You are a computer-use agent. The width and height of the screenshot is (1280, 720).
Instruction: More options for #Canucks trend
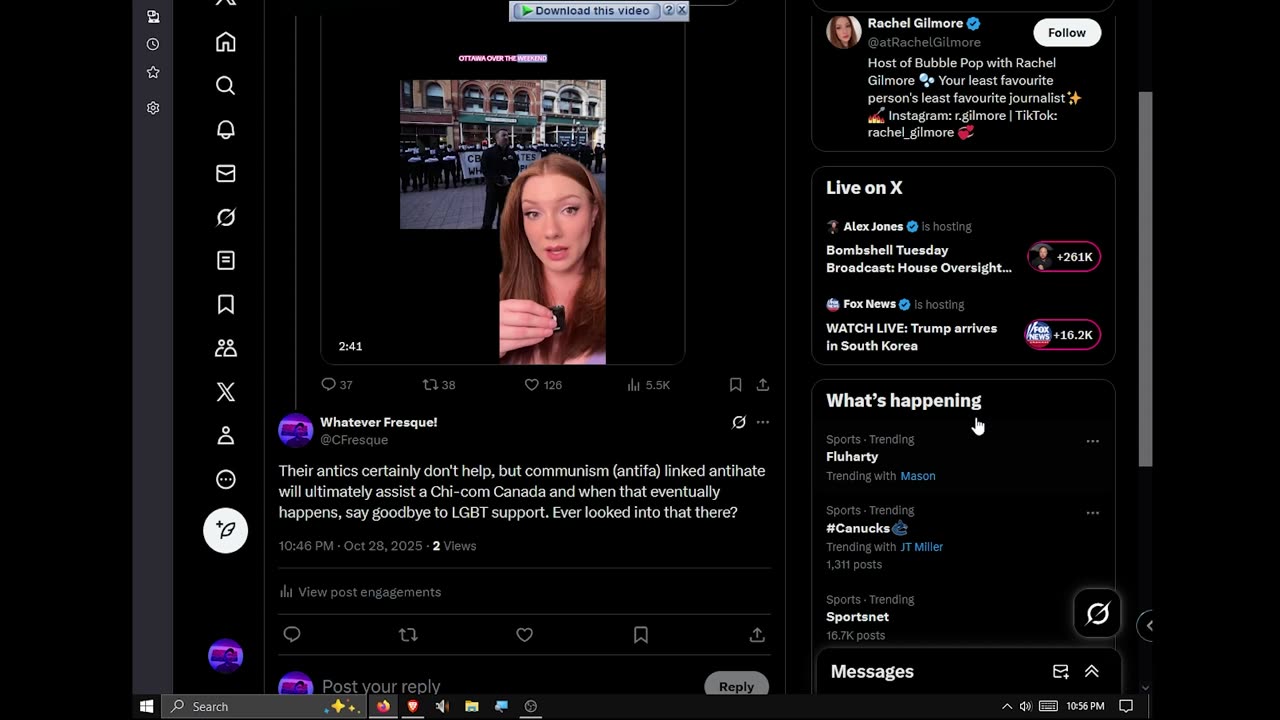pos(1092,513)
